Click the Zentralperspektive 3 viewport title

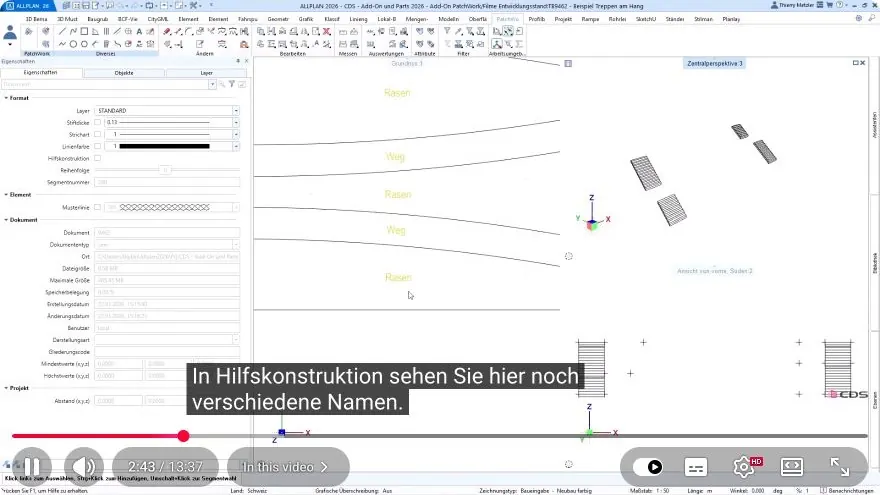[714, 63]
